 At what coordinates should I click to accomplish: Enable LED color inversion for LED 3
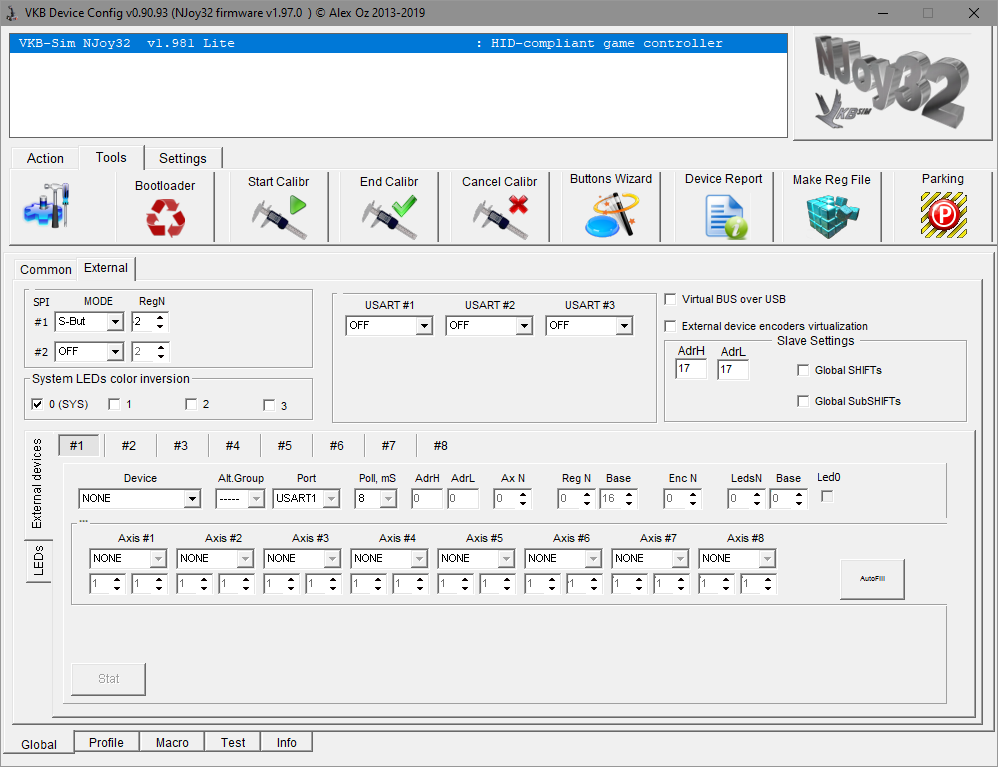[269, 405]
